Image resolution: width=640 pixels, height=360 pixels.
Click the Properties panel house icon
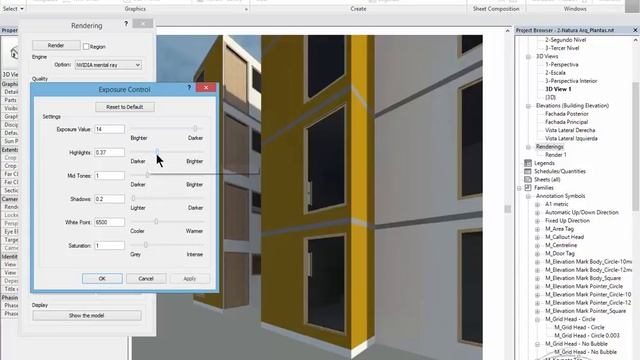pos(14,53)
